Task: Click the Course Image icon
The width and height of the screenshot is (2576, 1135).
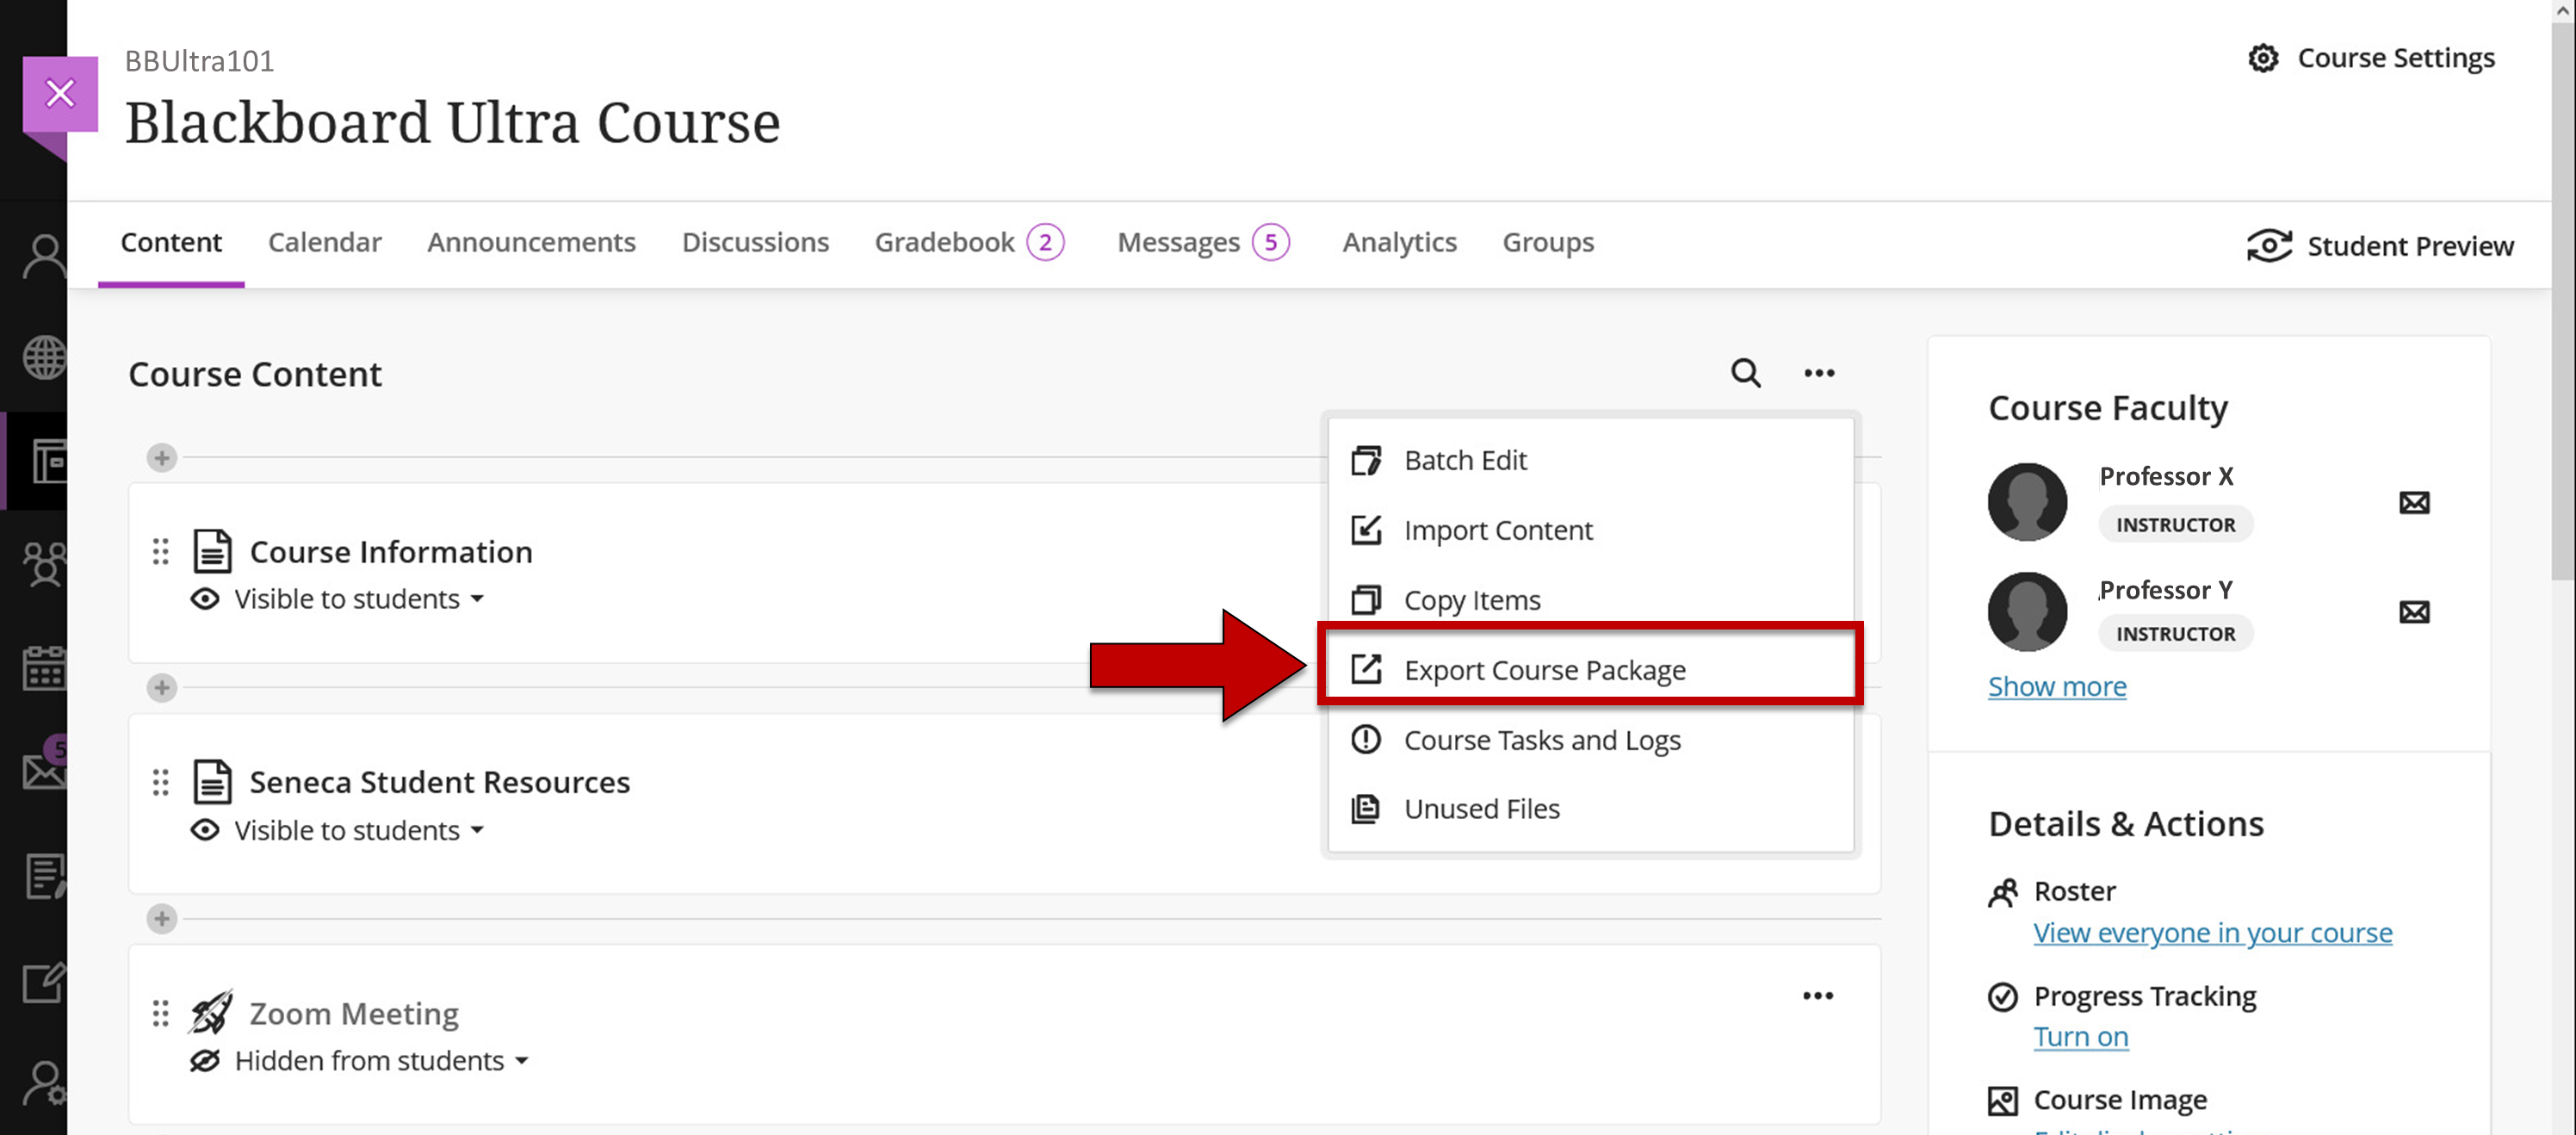Action: [x=2003, y=1101]
